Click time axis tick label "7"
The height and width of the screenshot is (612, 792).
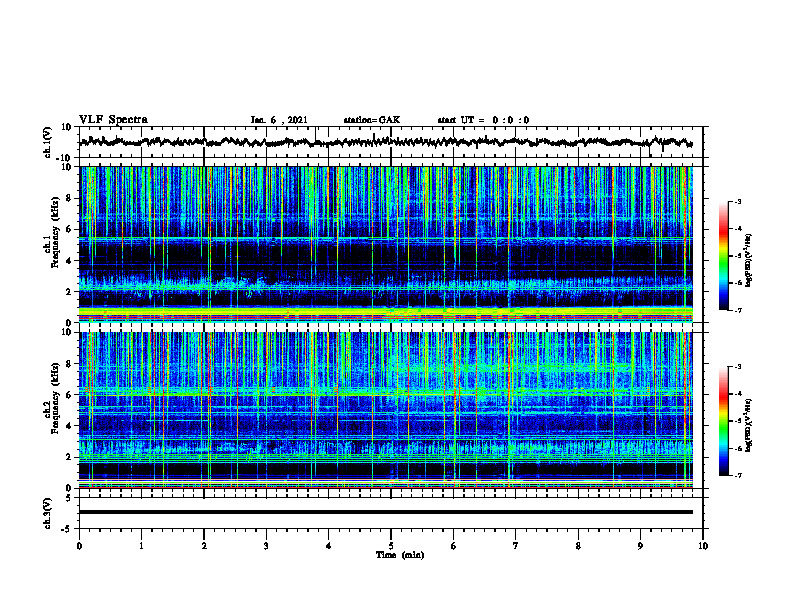pos(516,546)
